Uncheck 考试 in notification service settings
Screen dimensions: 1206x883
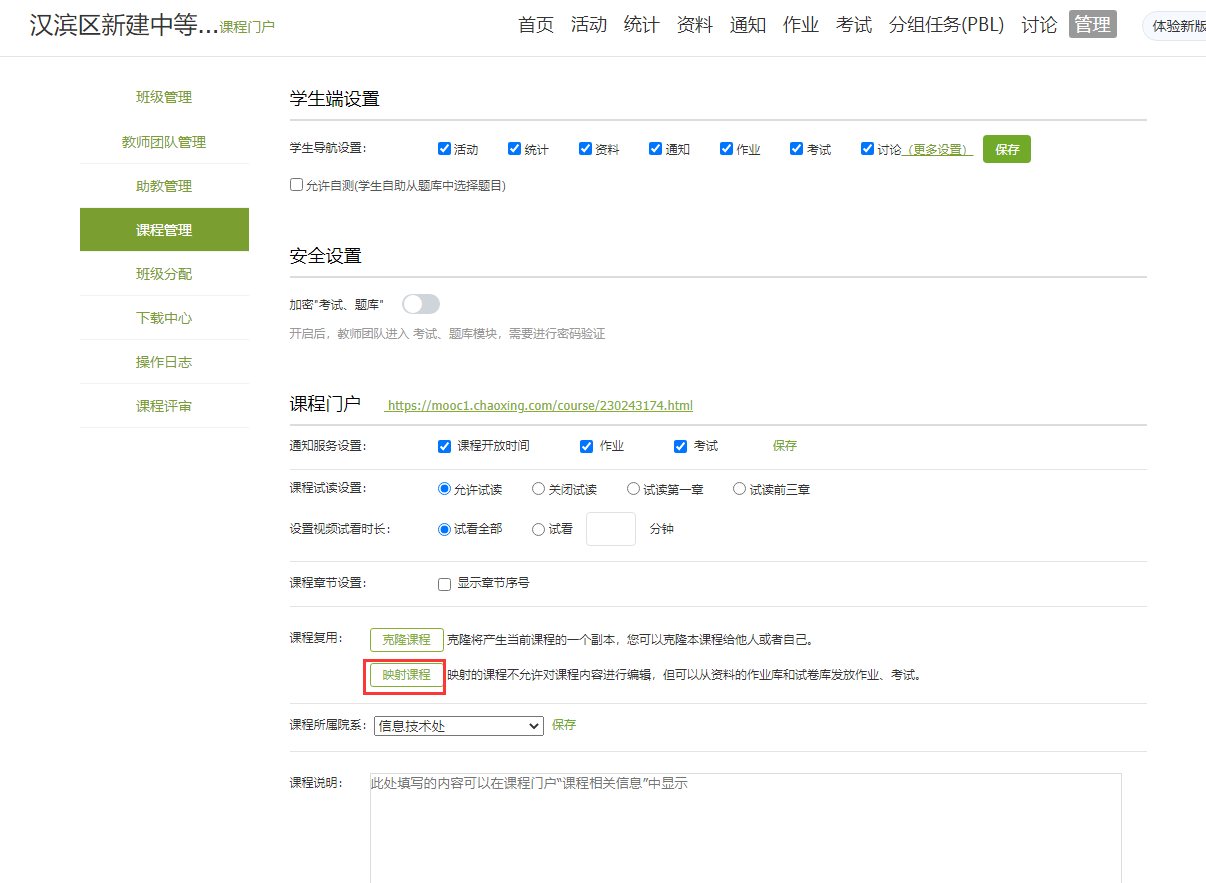(681, 446)
